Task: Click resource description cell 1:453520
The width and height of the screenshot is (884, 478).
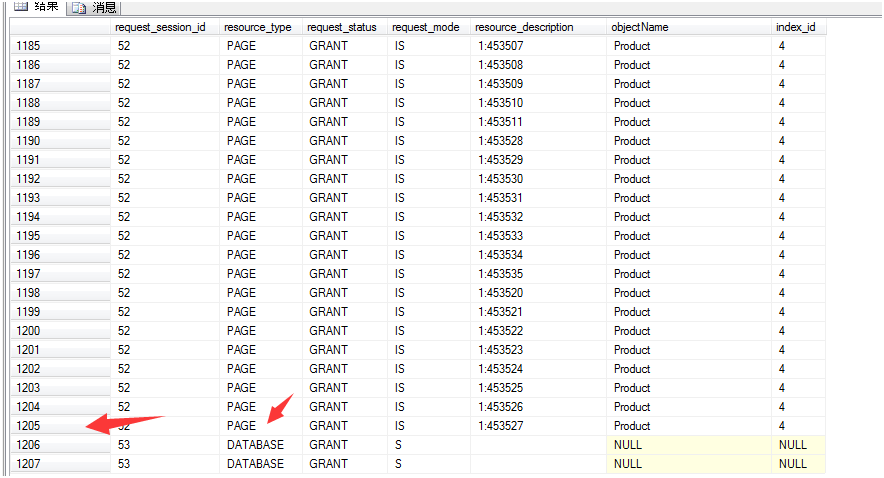Action: pos(538,293)
